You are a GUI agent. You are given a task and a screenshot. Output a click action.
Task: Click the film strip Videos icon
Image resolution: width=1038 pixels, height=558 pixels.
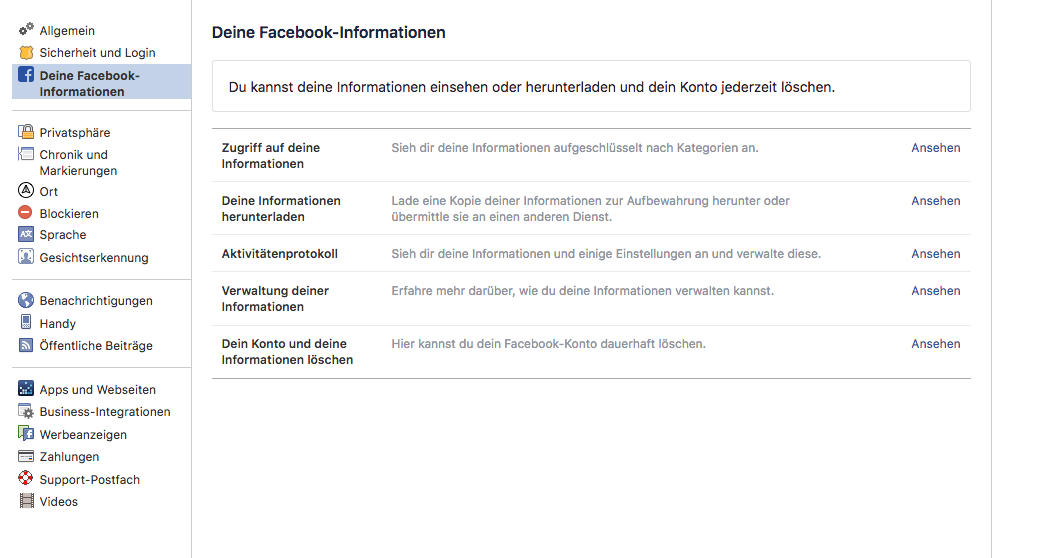click(x=26, y=501)
